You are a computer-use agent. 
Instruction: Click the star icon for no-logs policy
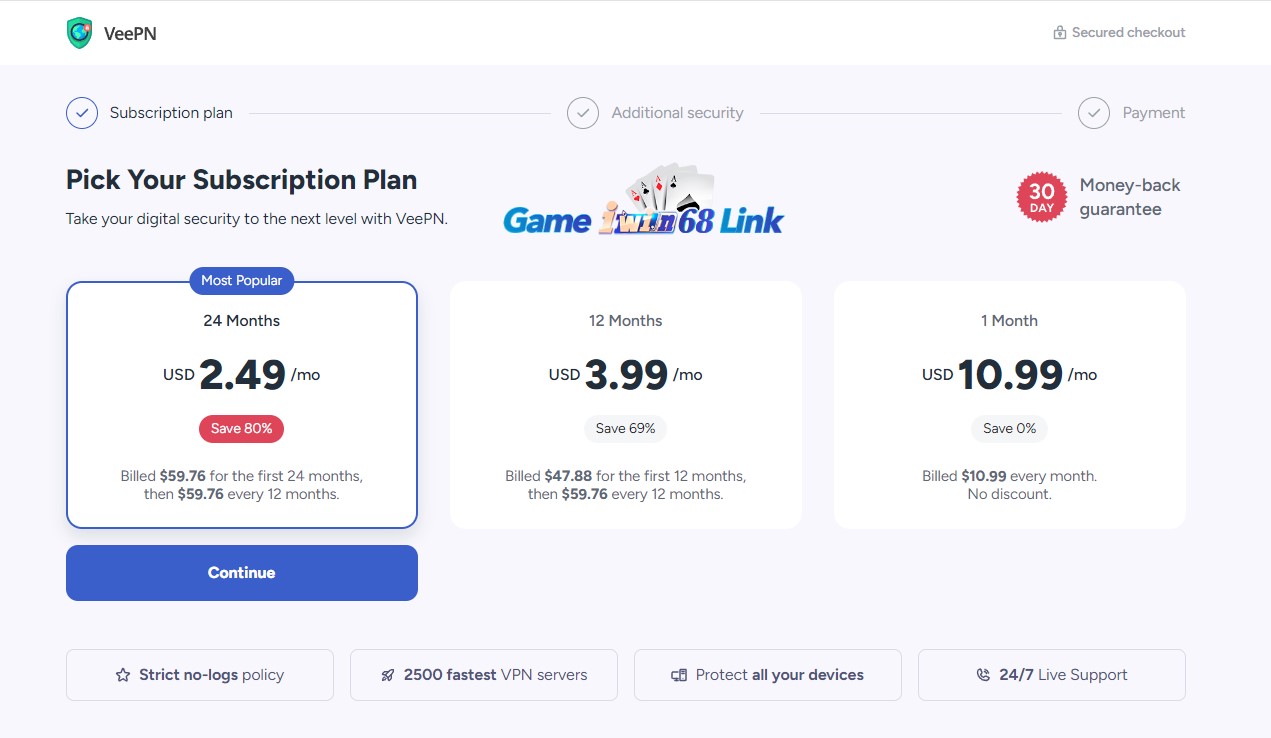[123, 675]
